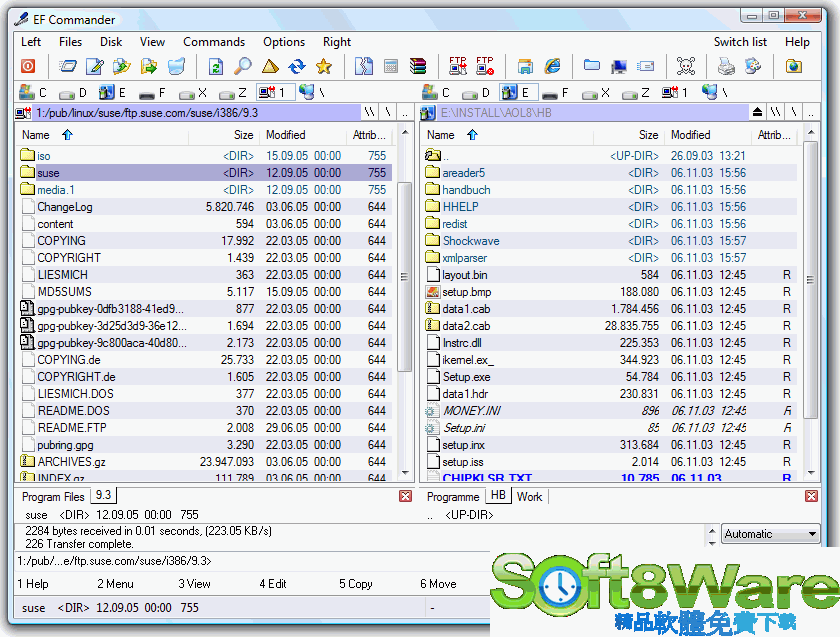This screenshot has width=840, height=637.
Task: Switch to the Program Files tab
Action: [53, 497]
